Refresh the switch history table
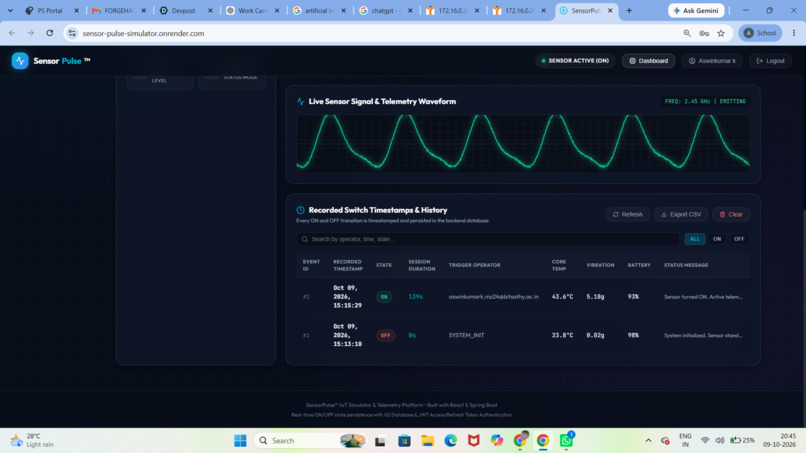This screenshot has height=453, width=806. click(x=627, y=214)
